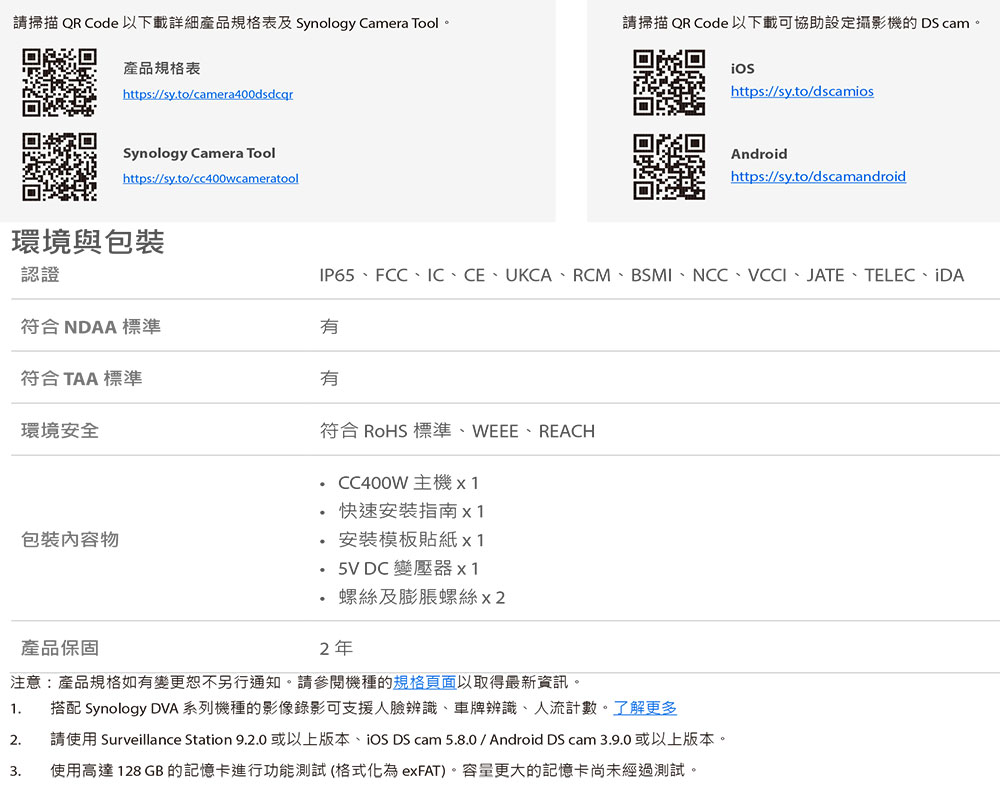Viewport: 1000px width, 794px height.
Task: Click the 產品規格表 label text
Action: coord(162,68)
